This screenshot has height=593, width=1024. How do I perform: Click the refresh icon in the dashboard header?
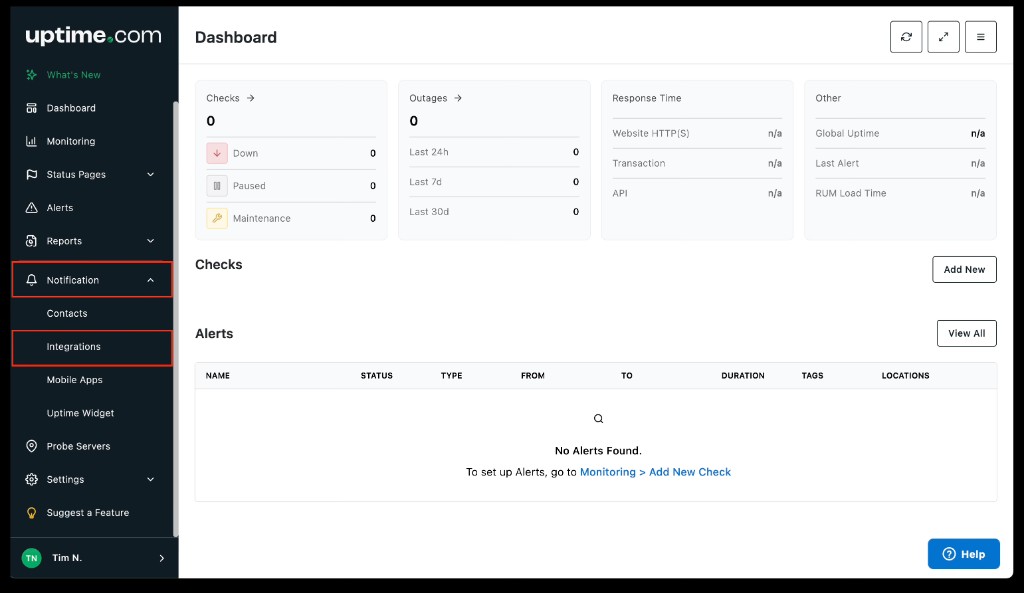coord(906,37)
